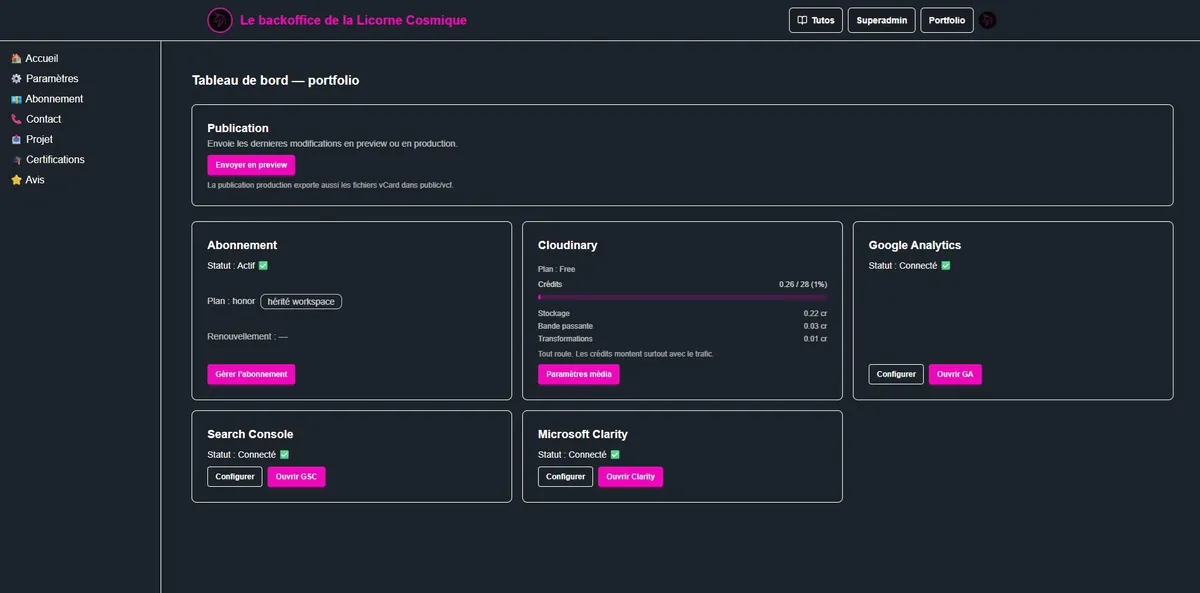The width and height of the screenshot is (1200, 593).
Task: Click Gérer l'abonnement
Action: [x=251, y=374]
